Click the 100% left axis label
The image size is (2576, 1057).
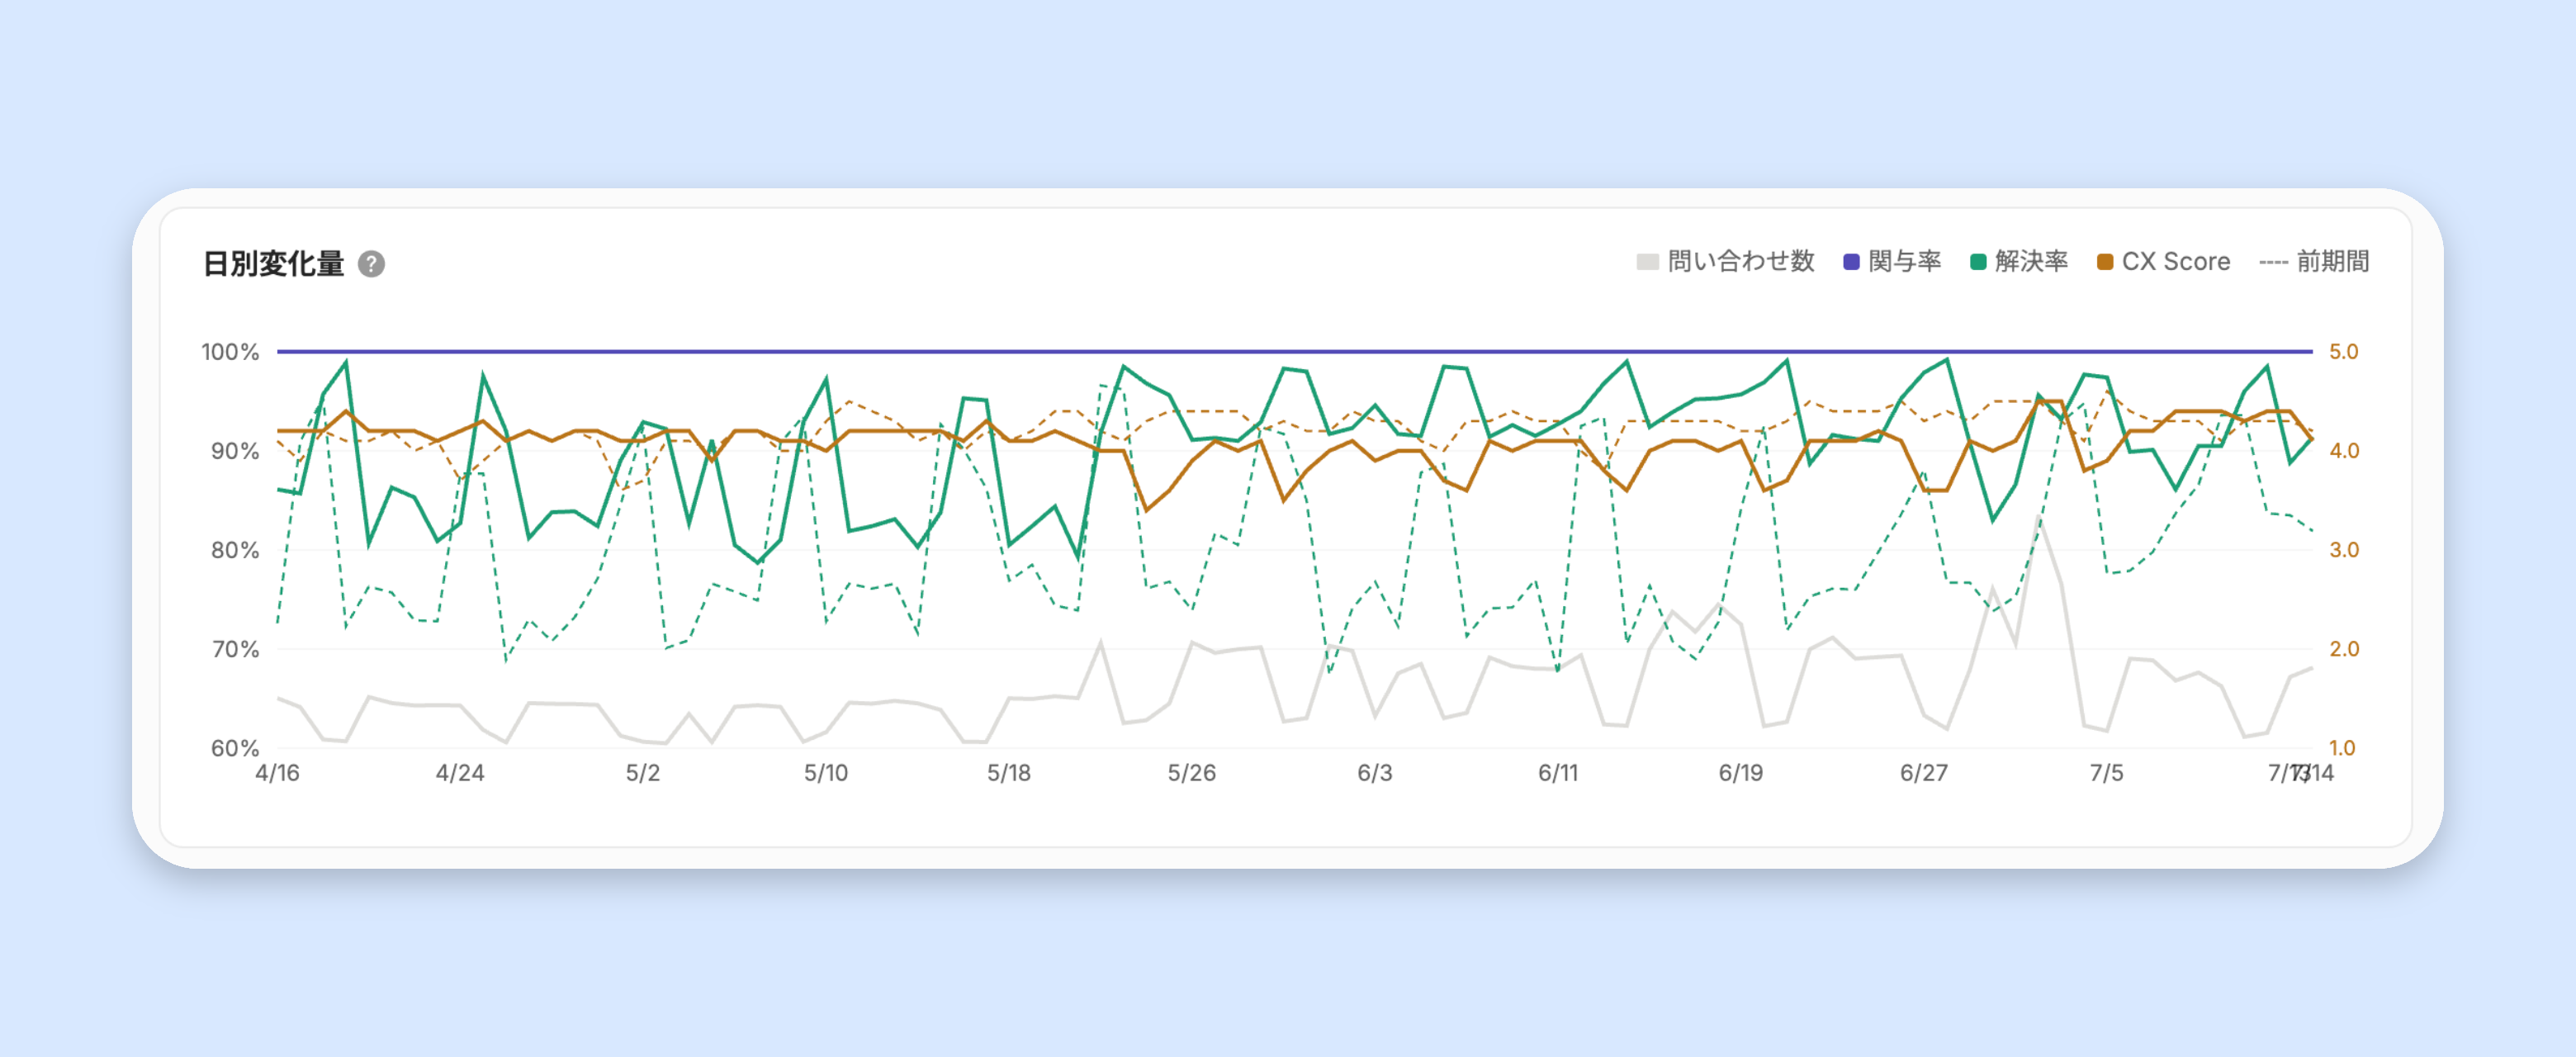pyautogui.click(x=230, y=352)
